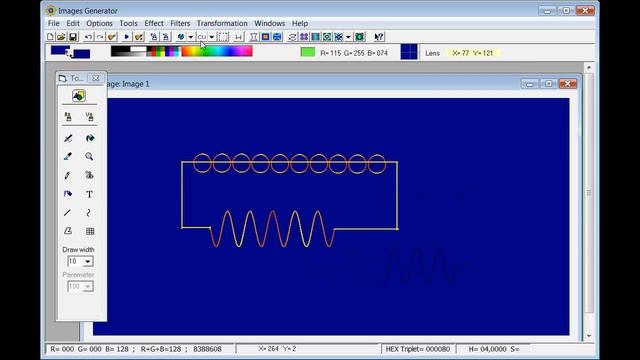
Task: Select the Eyedropper color picker tool
Action: (x=68, y=156)
